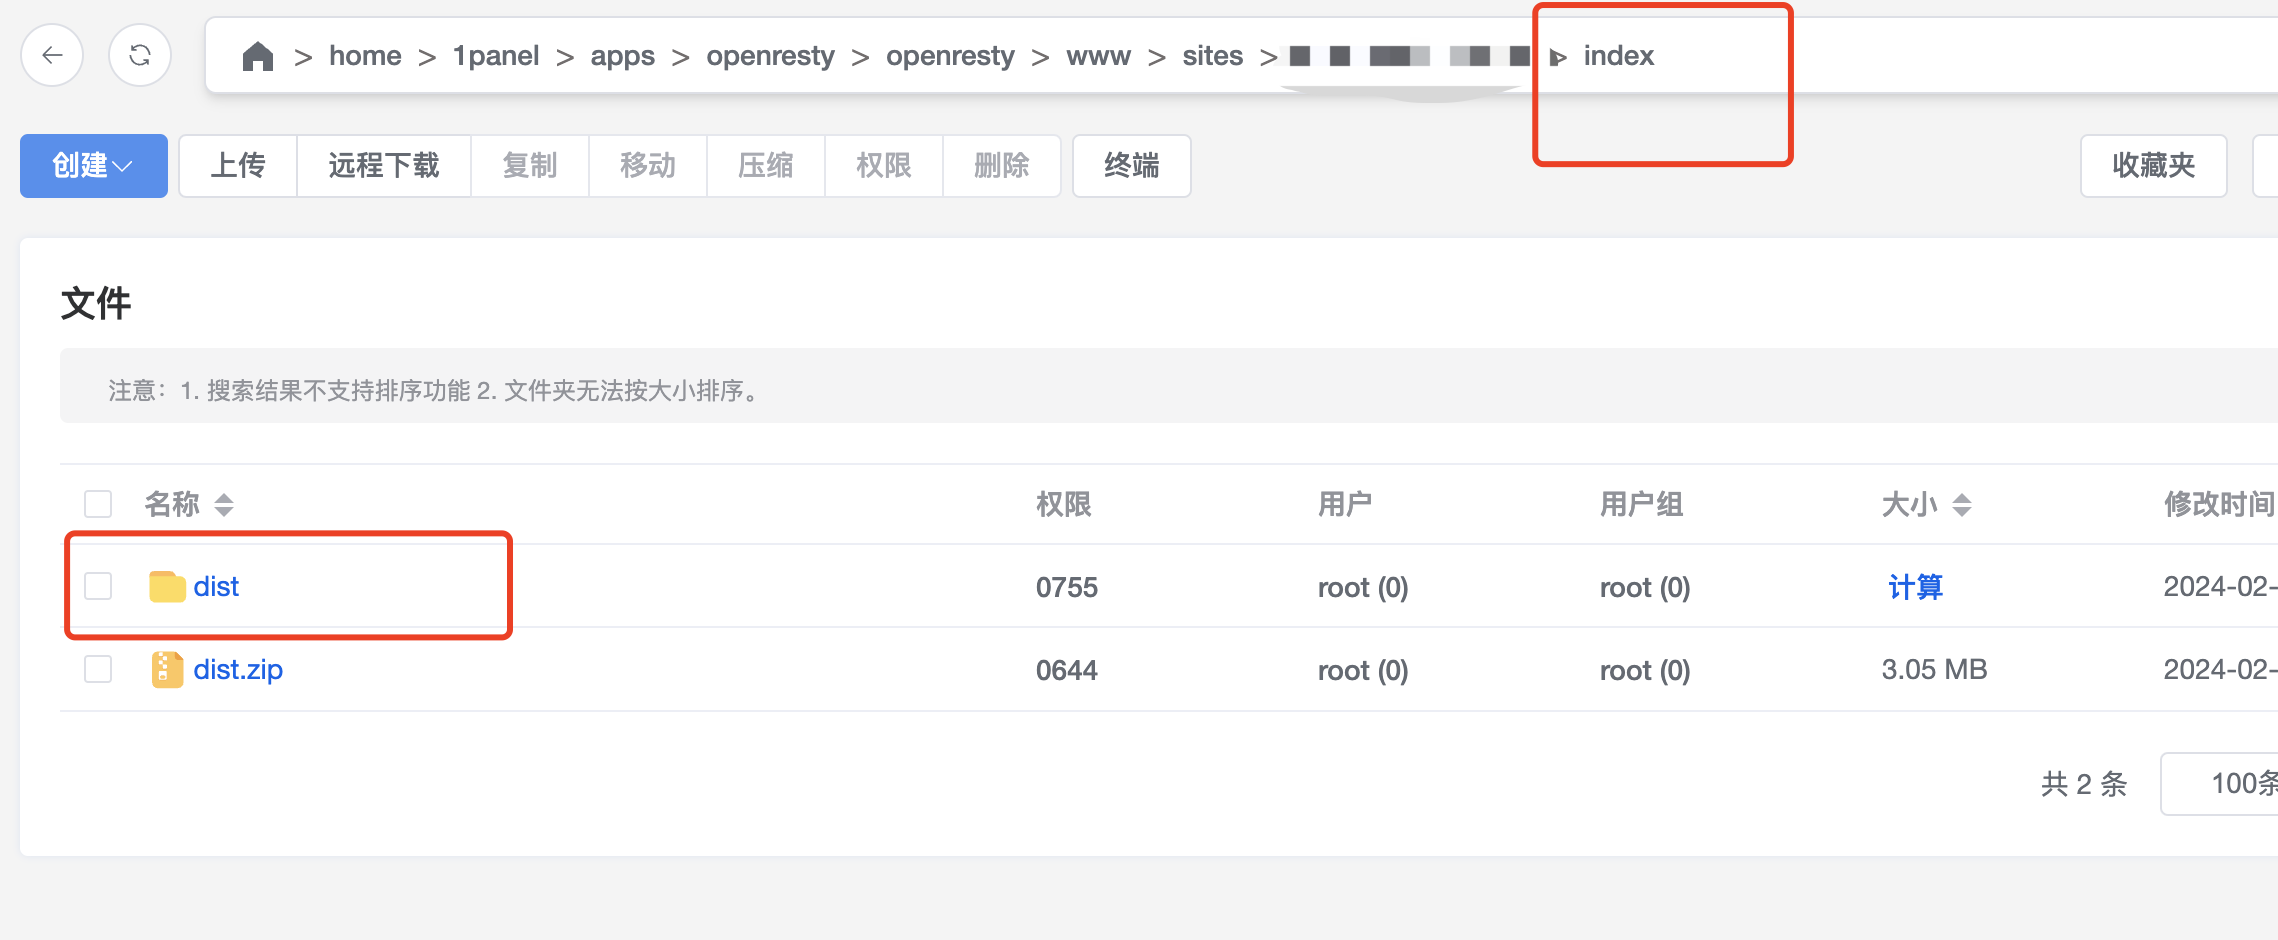
Task: Navigate to sites in the breadcrumb path
Action: (x=1212, y=55)
